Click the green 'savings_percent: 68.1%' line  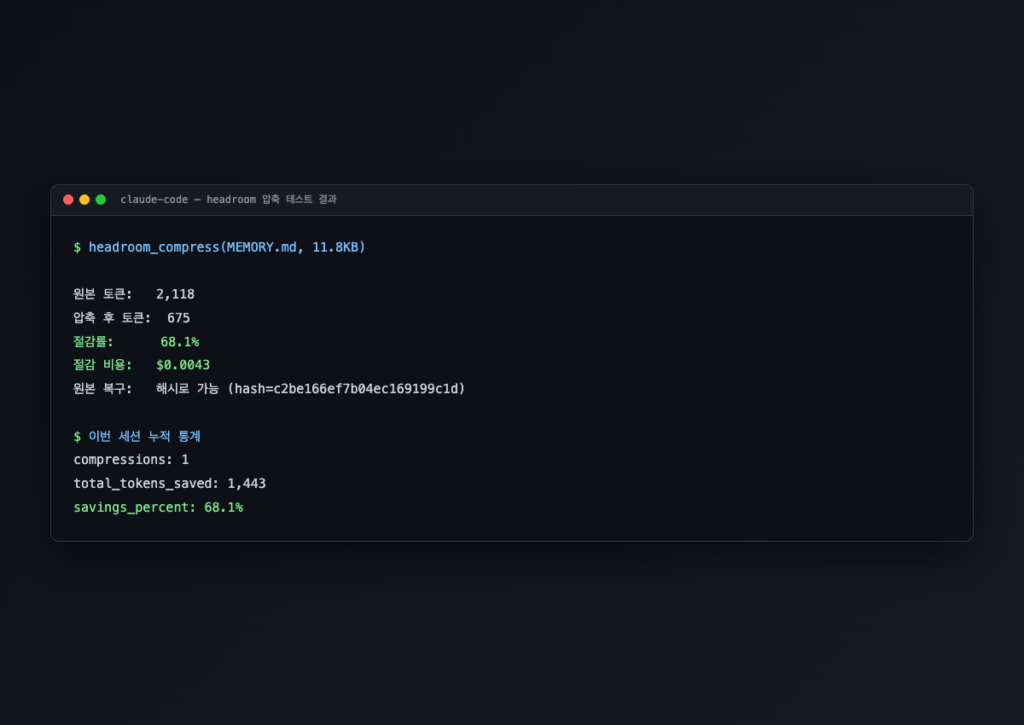click(159, 508)
